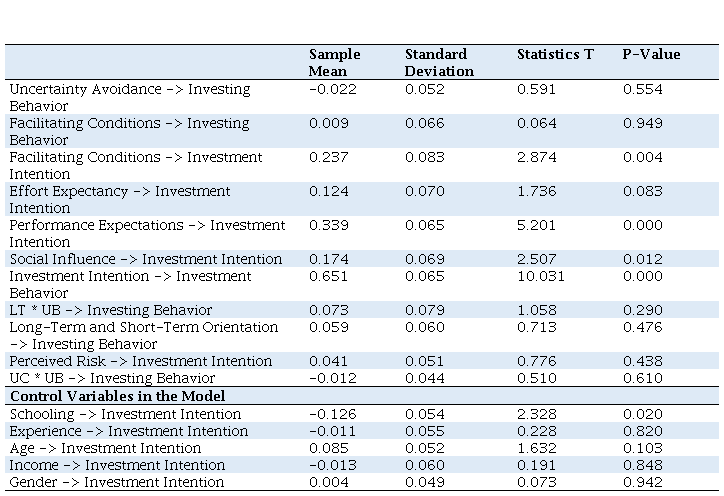The image size is (724, 496).
Task: Select the 0.949 P-Value cell
Action: [642, 123]
